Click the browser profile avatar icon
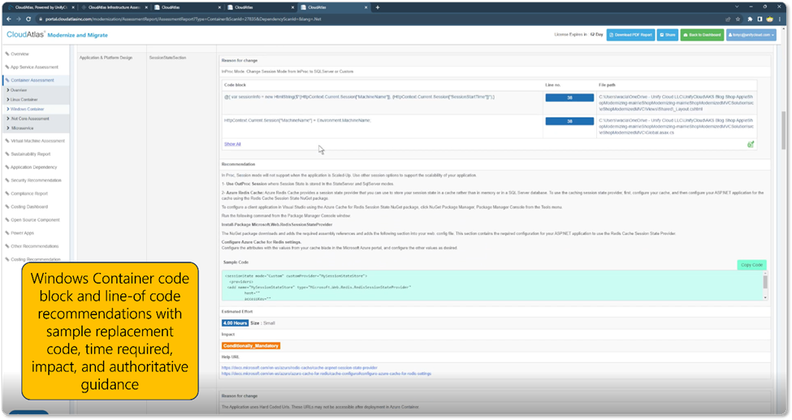 [770, 19]
